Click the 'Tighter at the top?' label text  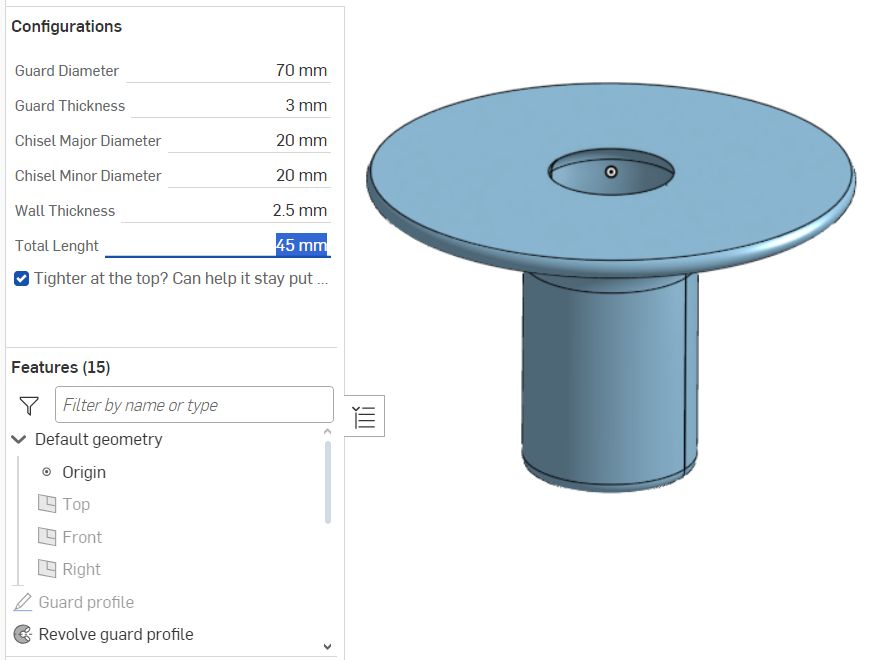pyautogui.click(x=180, y=278)
